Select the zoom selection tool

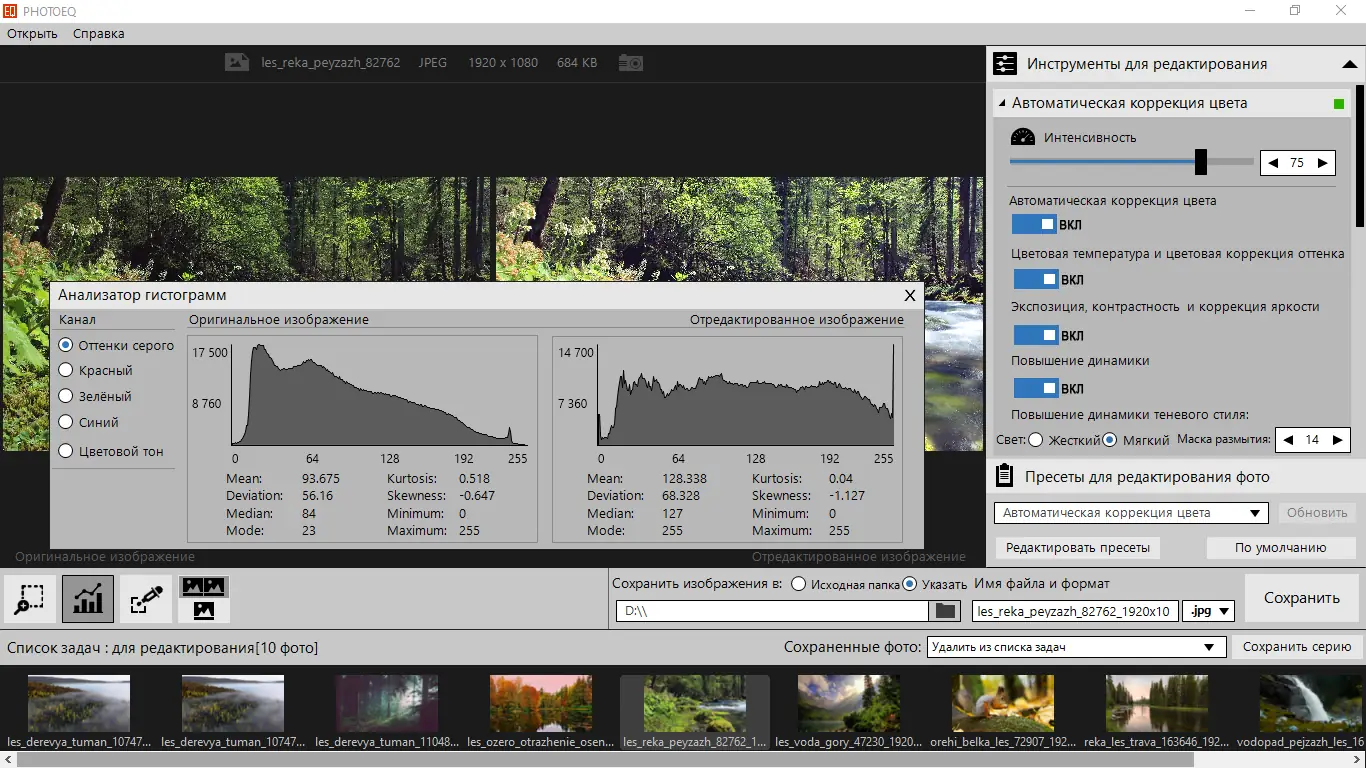click(x=30, y=599)
